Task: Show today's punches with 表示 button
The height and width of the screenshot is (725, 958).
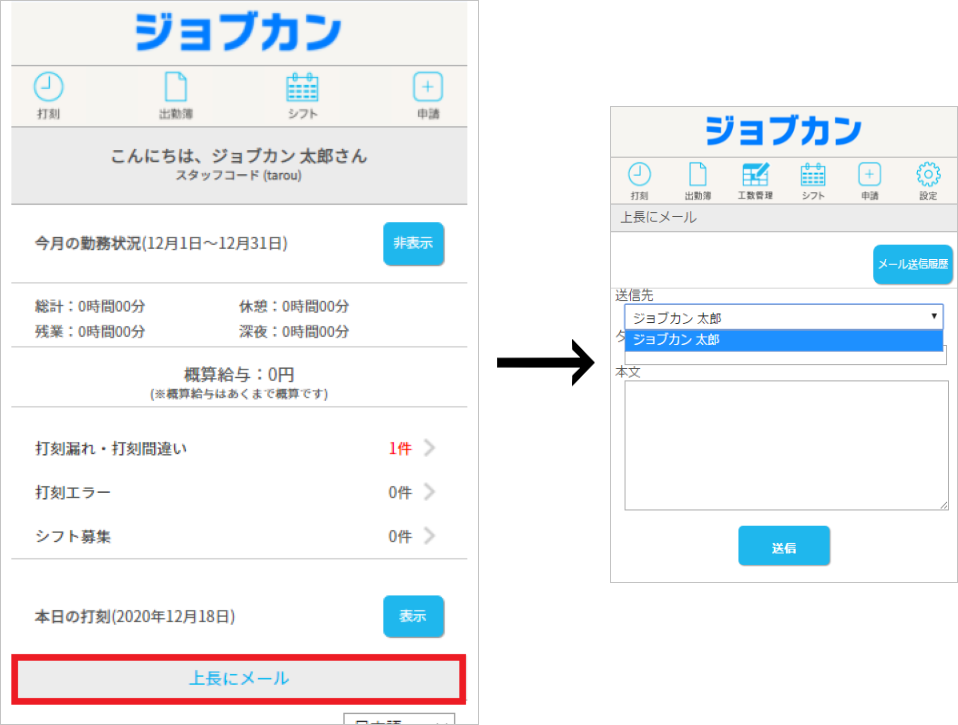Action: point(414,616)
